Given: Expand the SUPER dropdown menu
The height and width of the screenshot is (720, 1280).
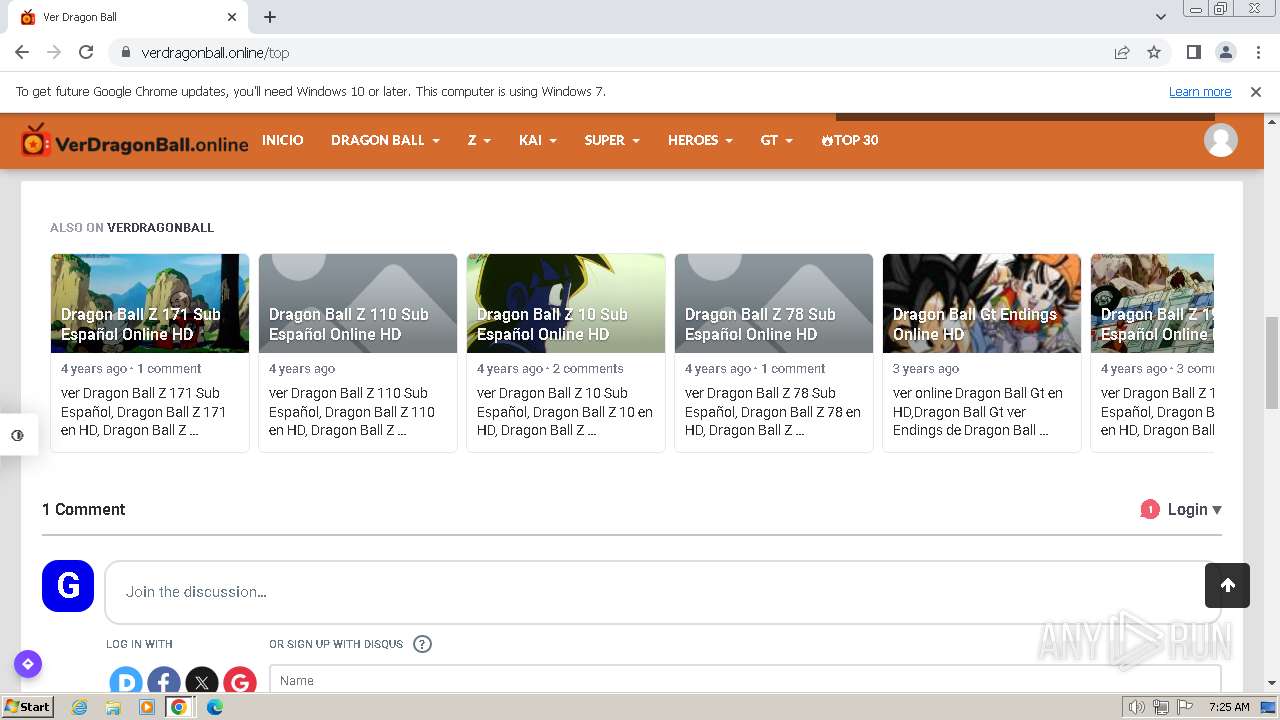Looking at the screenshot, I should tap(612, 140).
